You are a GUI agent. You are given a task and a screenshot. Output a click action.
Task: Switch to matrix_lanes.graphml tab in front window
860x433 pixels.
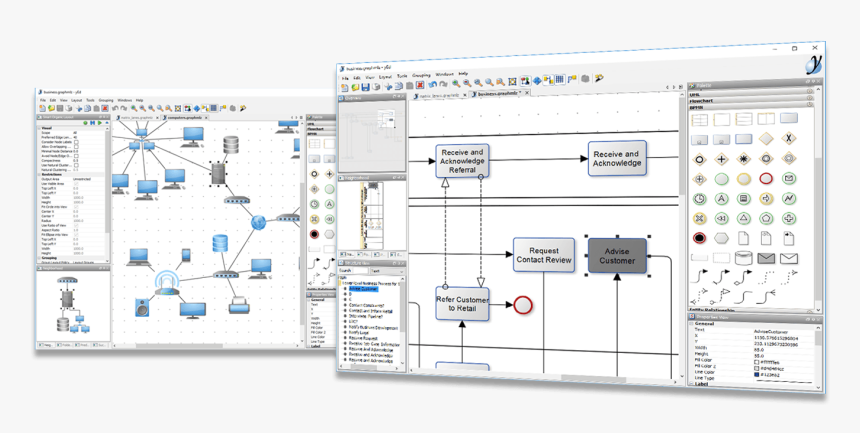pos(440,95)
